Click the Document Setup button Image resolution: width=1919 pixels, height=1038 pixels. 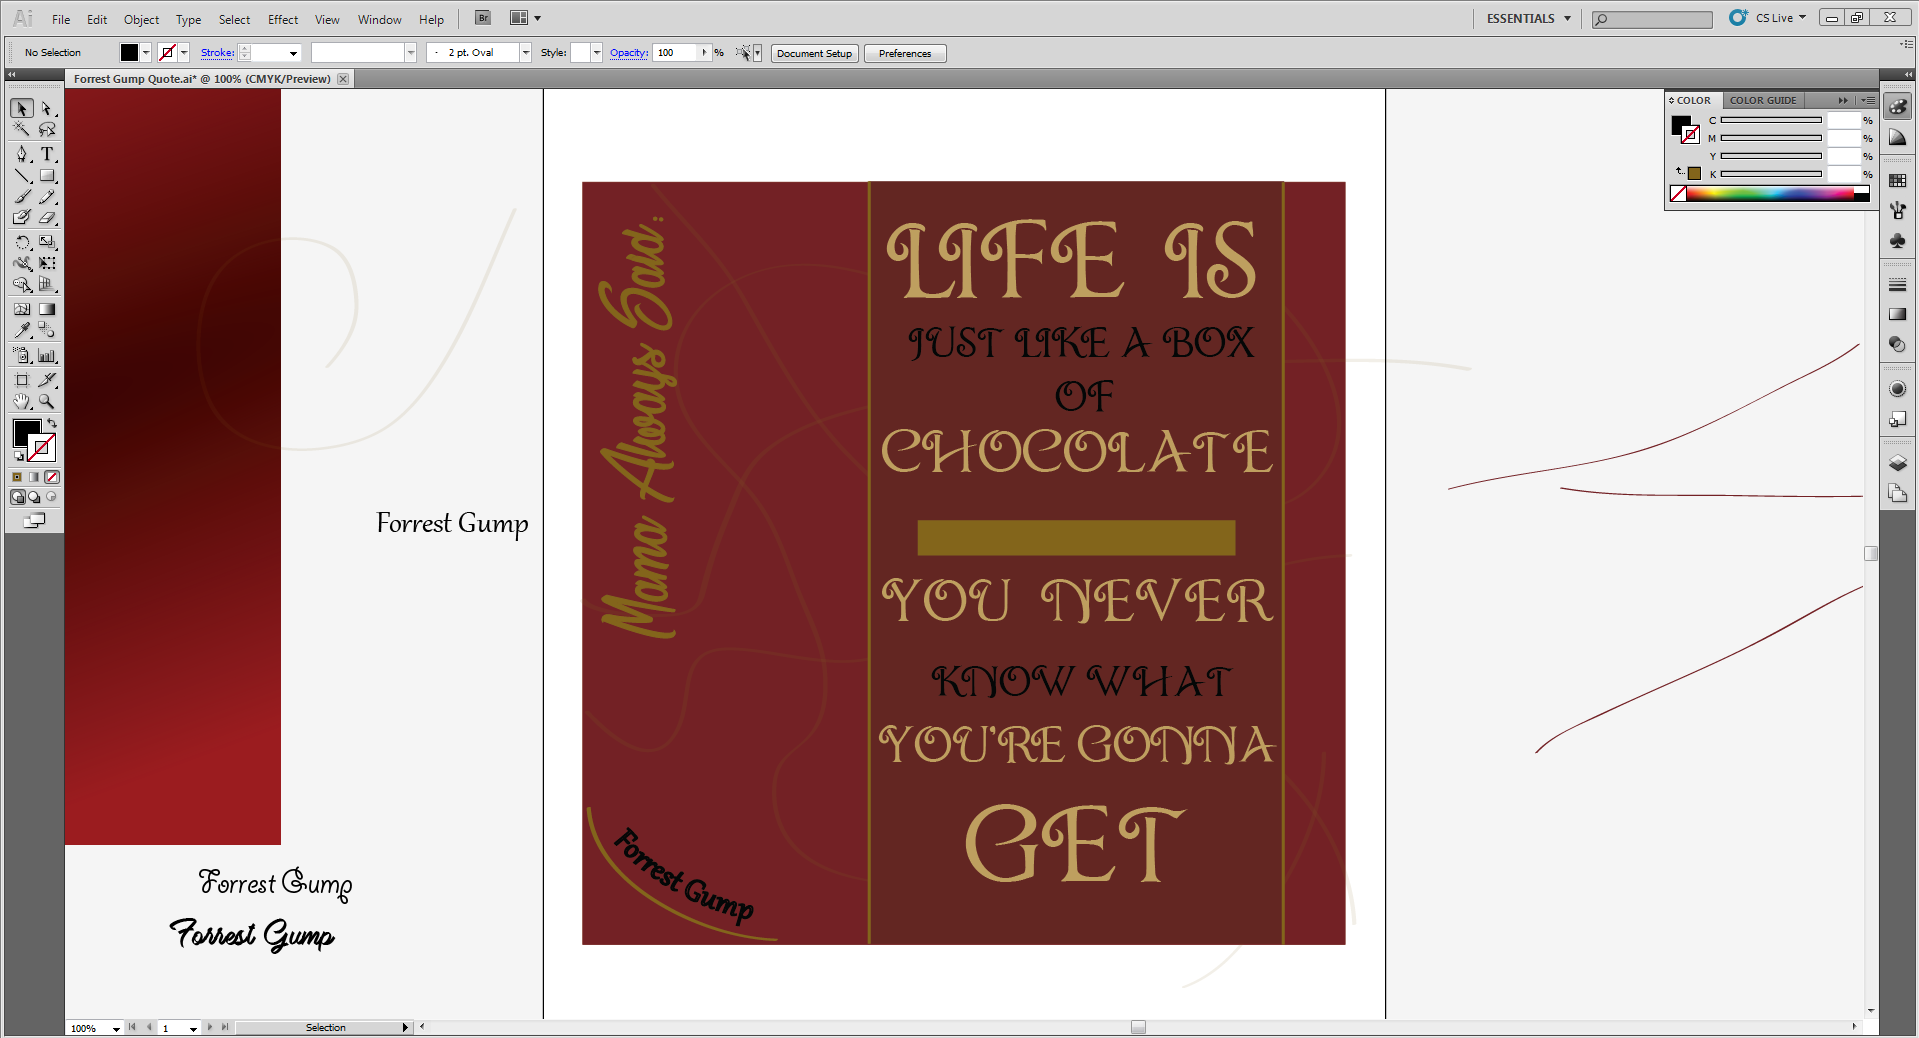(x=814, y=53)
